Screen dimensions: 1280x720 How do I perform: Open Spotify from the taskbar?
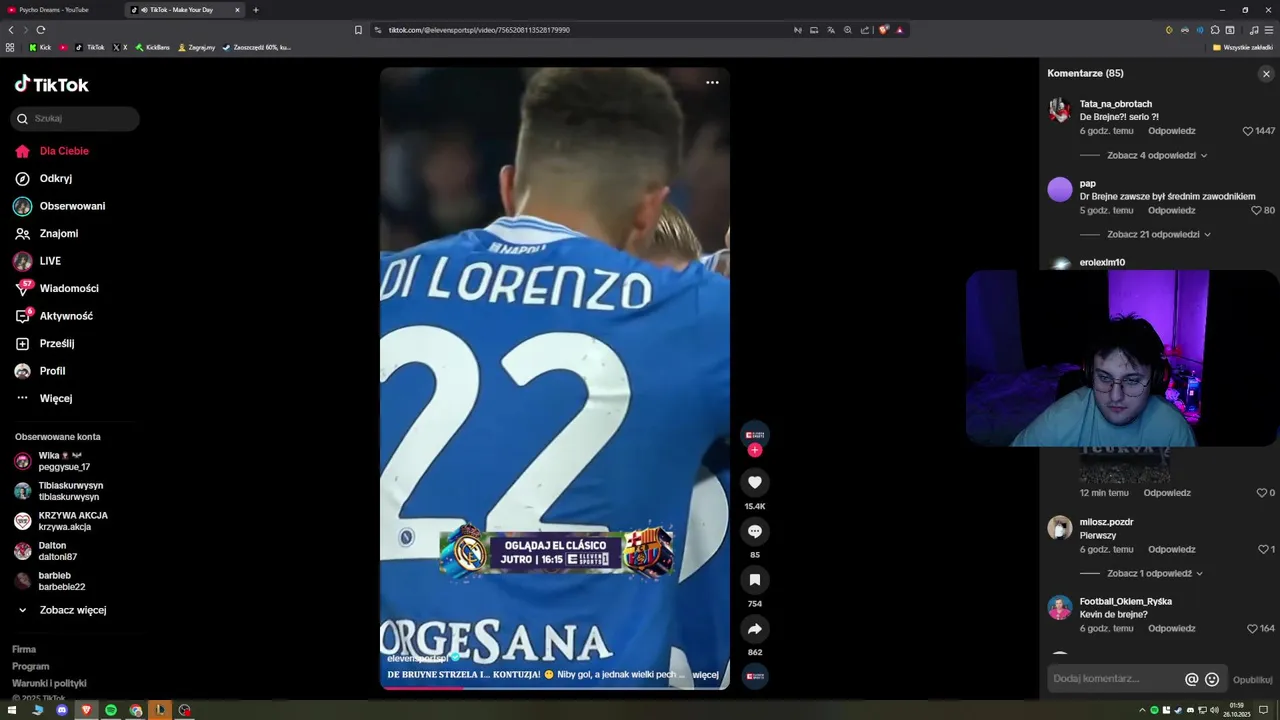click(111, 710)
